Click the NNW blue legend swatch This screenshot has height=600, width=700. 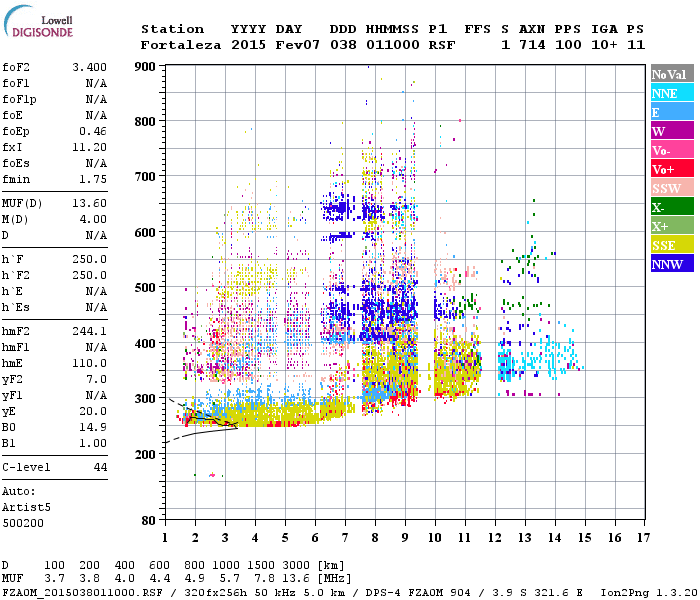point(670,264)
